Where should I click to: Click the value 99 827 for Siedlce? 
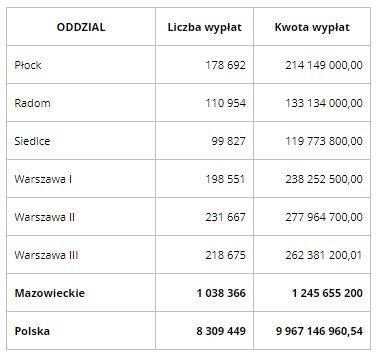228,141
